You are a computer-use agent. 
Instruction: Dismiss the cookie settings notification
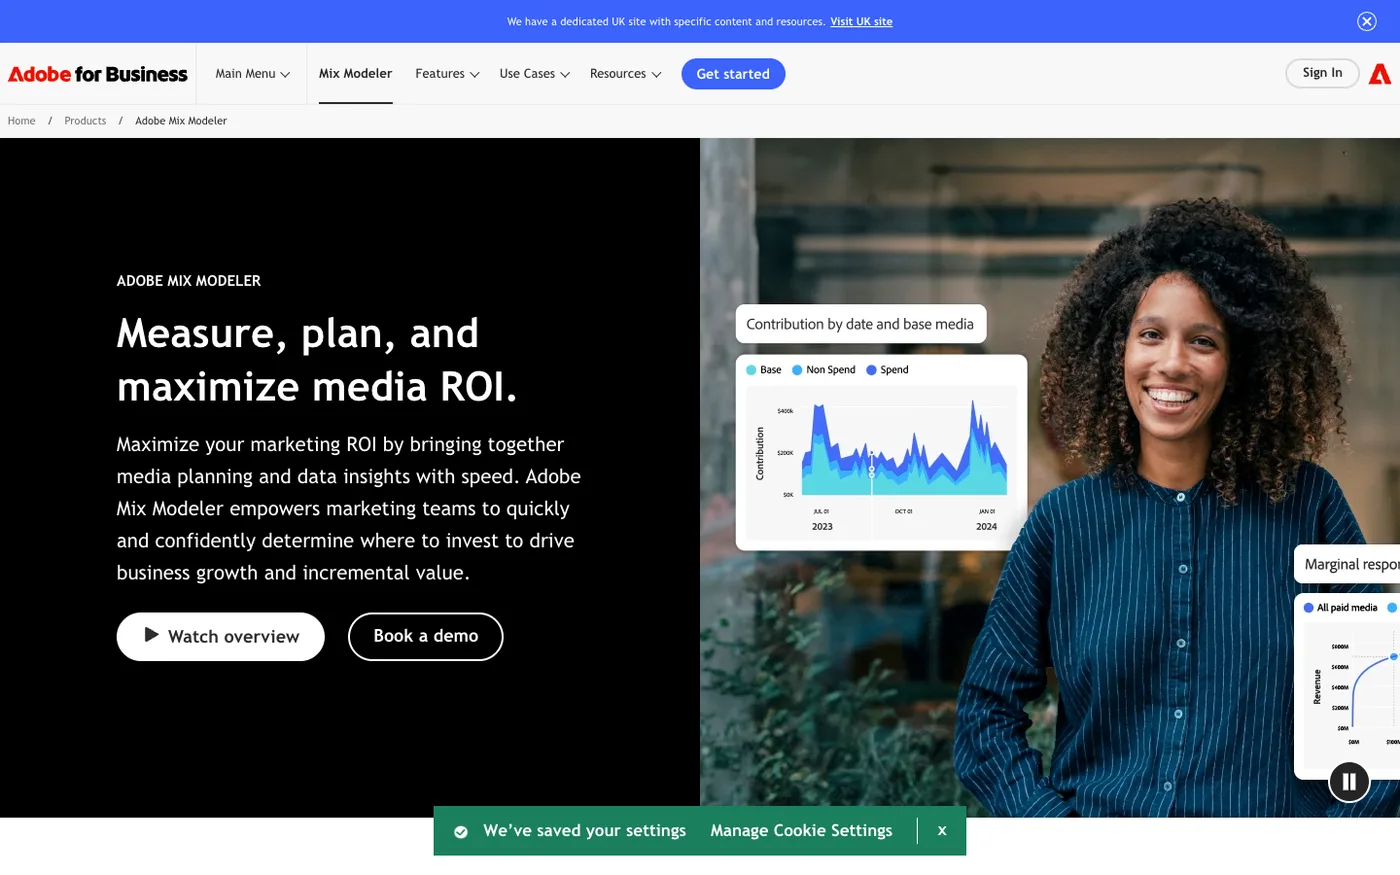pos(941,831)
